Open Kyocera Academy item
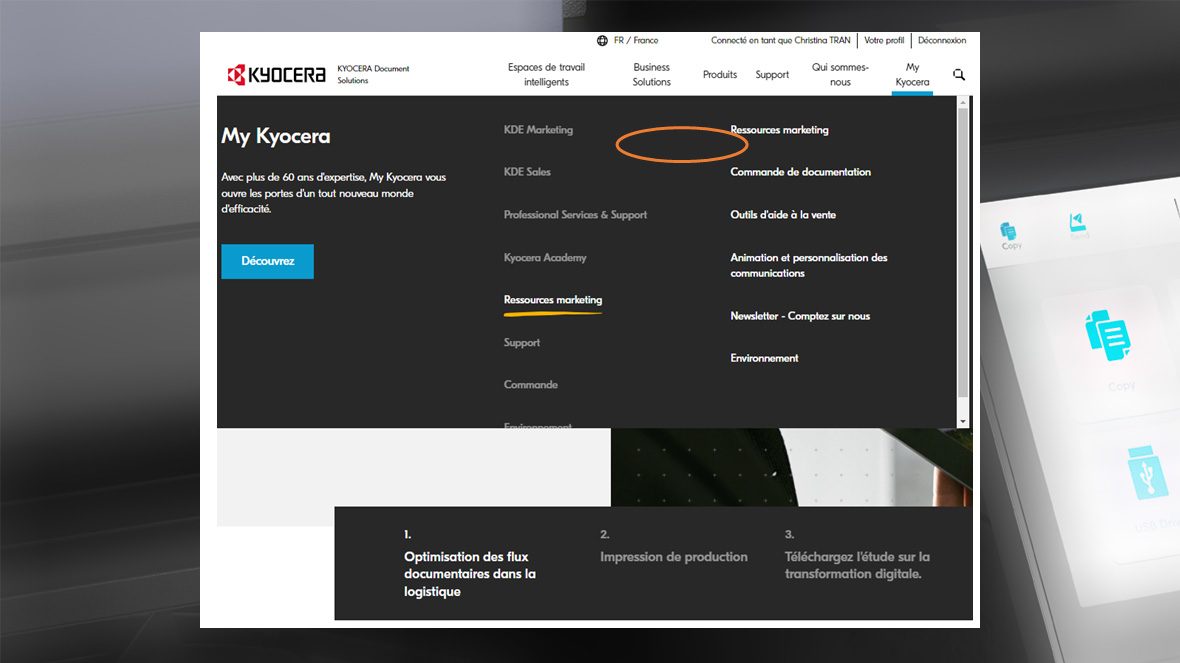Screen dimensions: 1180x663 pyautogui.click(x=545, y=257)
